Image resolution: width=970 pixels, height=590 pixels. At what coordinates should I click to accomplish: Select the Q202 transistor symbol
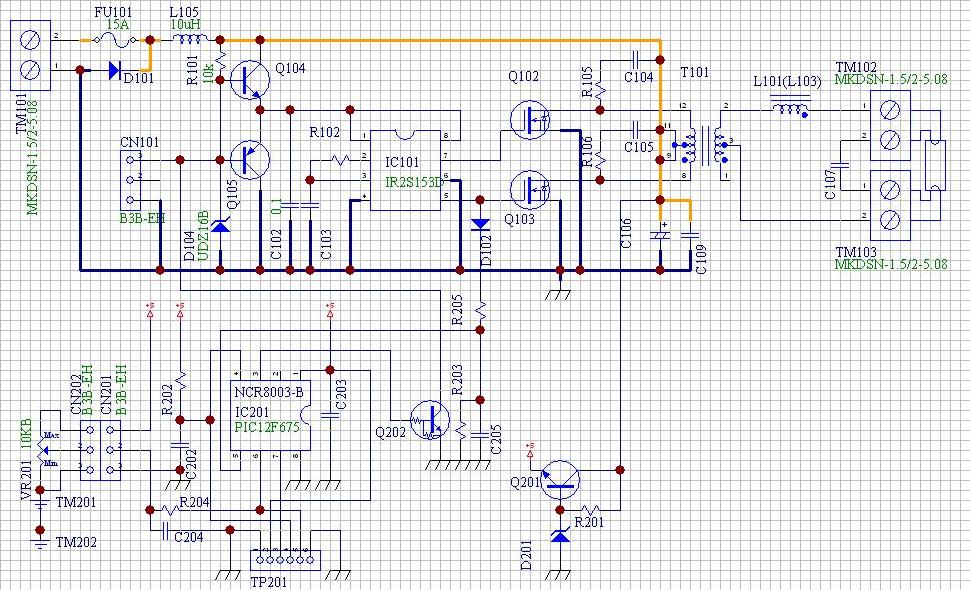(x=431, y=421)
